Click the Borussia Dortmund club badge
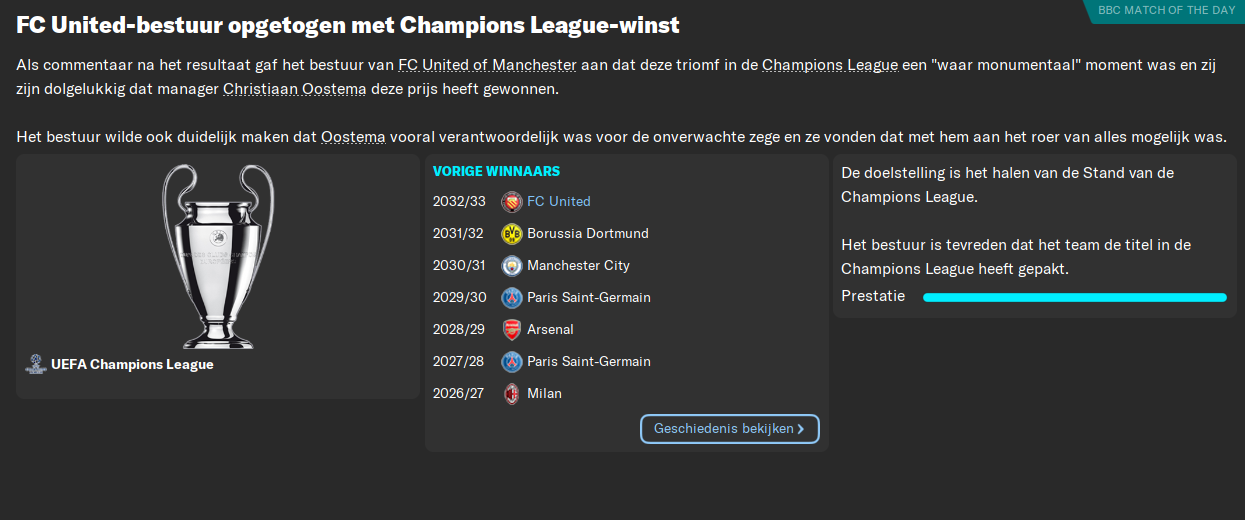 [511, 234]
